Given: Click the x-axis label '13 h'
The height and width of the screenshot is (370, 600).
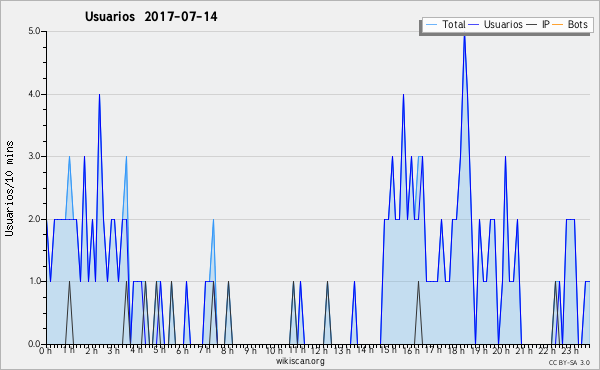Looking at the screenshot, I should click(342, 351).
